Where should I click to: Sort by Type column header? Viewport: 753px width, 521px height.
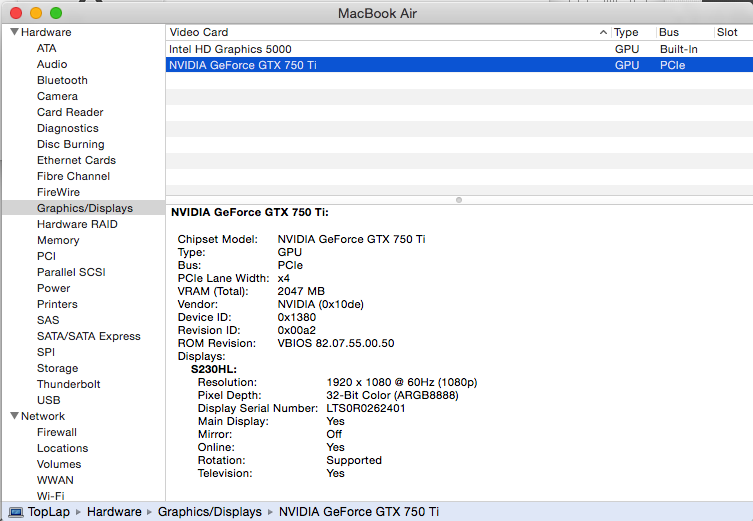(x=626, y=32)
